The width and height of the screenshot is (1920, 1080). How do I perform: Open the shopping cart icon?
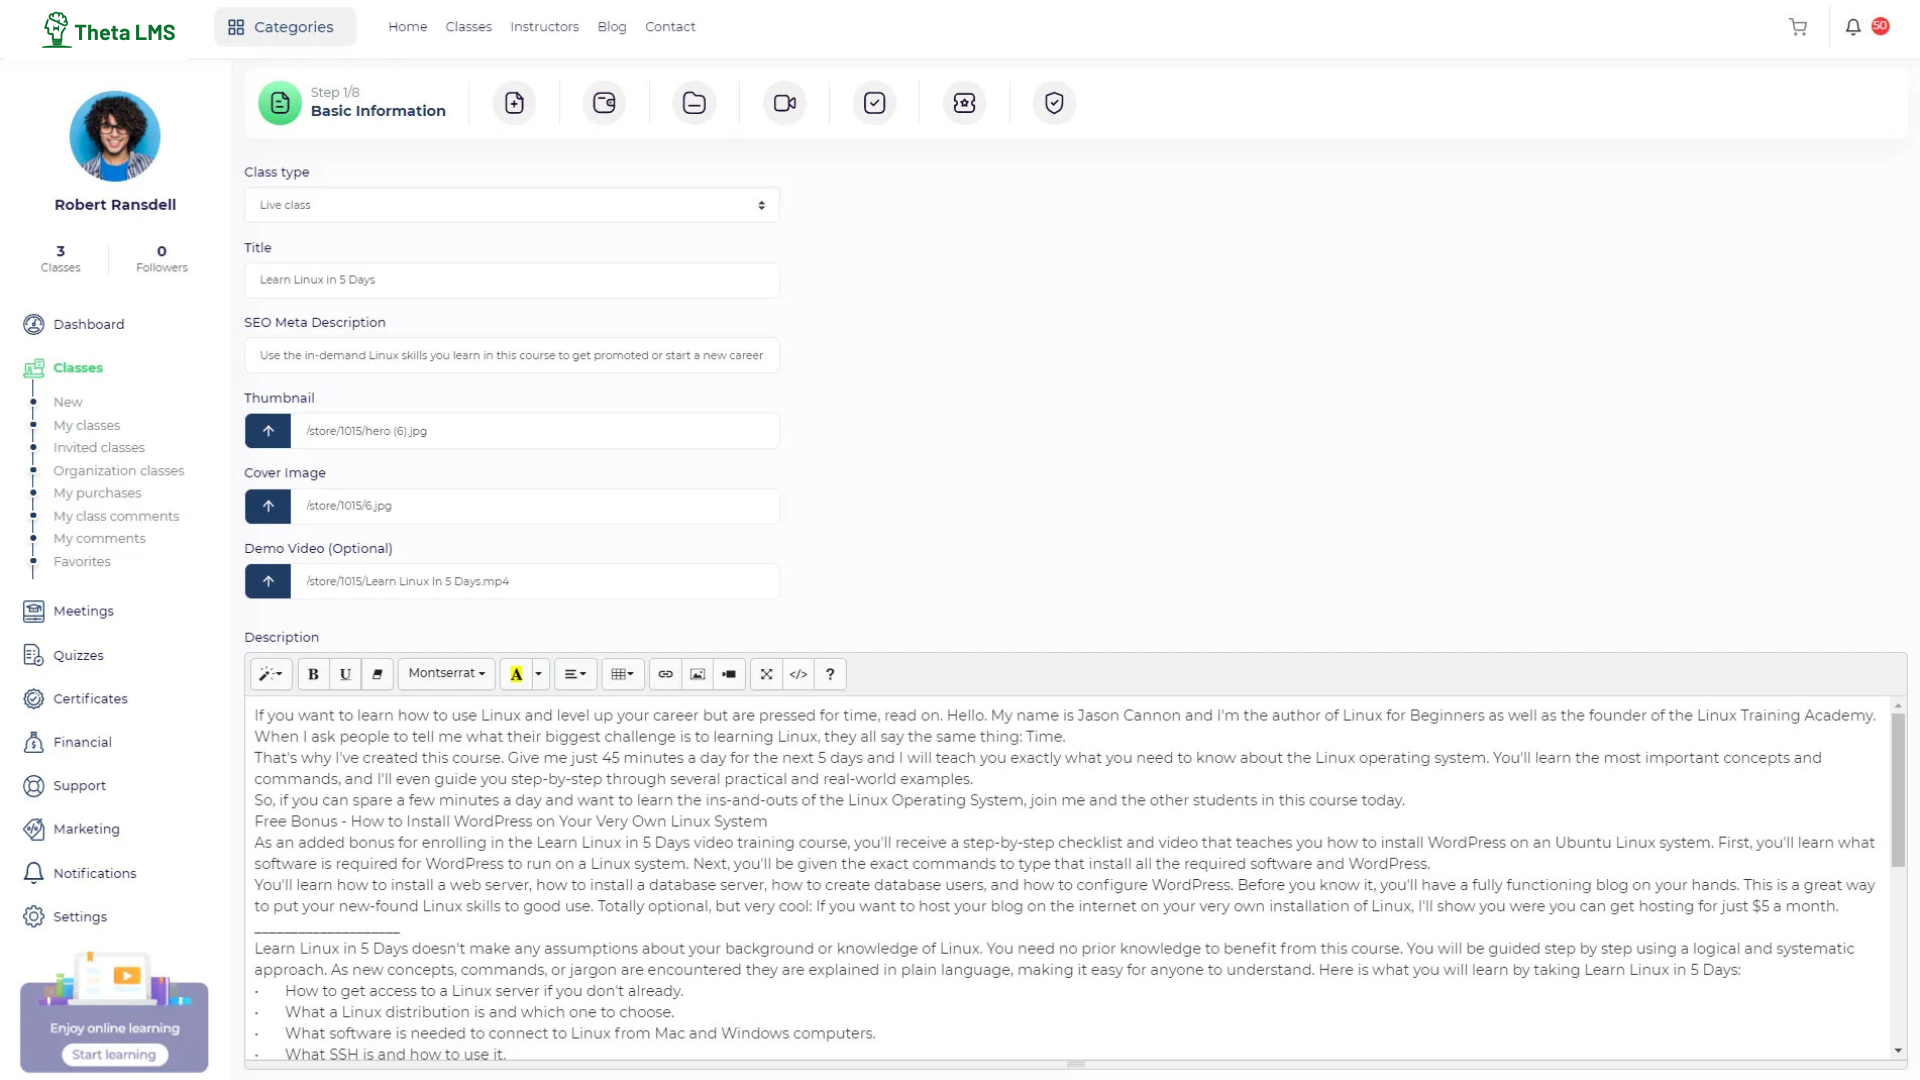[1797, 27]
